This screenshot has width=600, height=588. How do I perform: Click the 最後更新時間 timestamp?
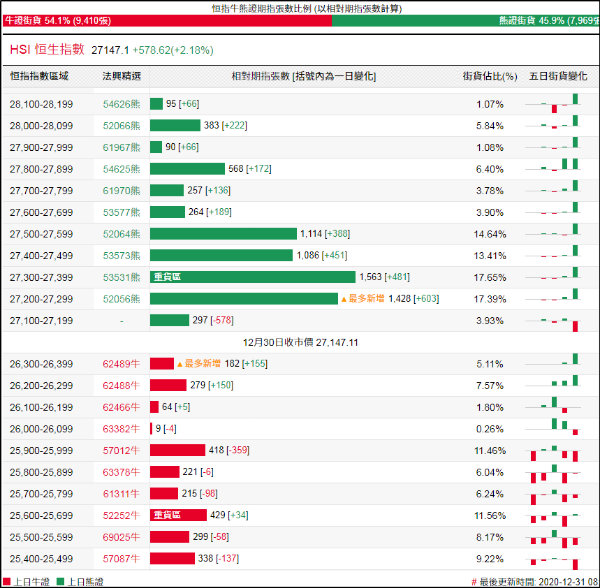(535, 582)
